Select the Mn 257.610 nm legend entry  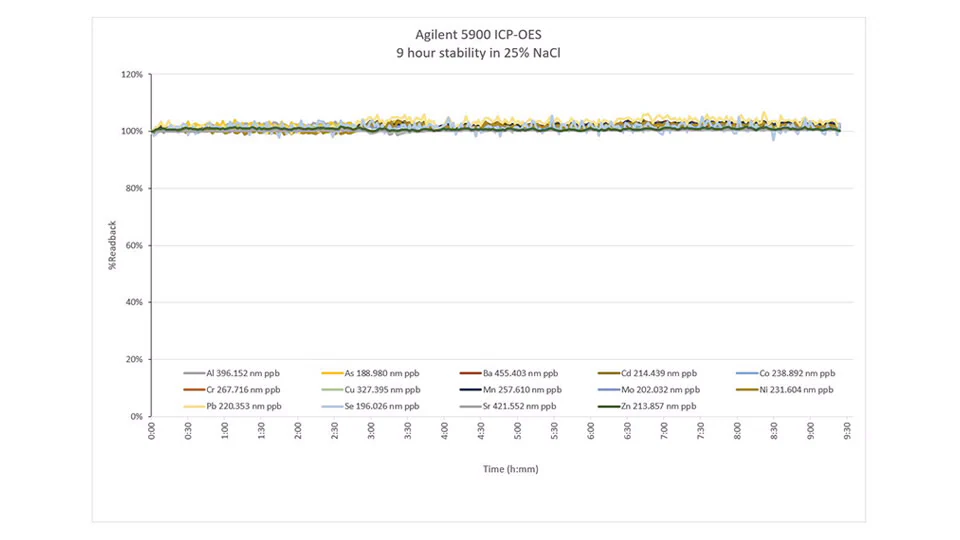click(x=518, y=390)
